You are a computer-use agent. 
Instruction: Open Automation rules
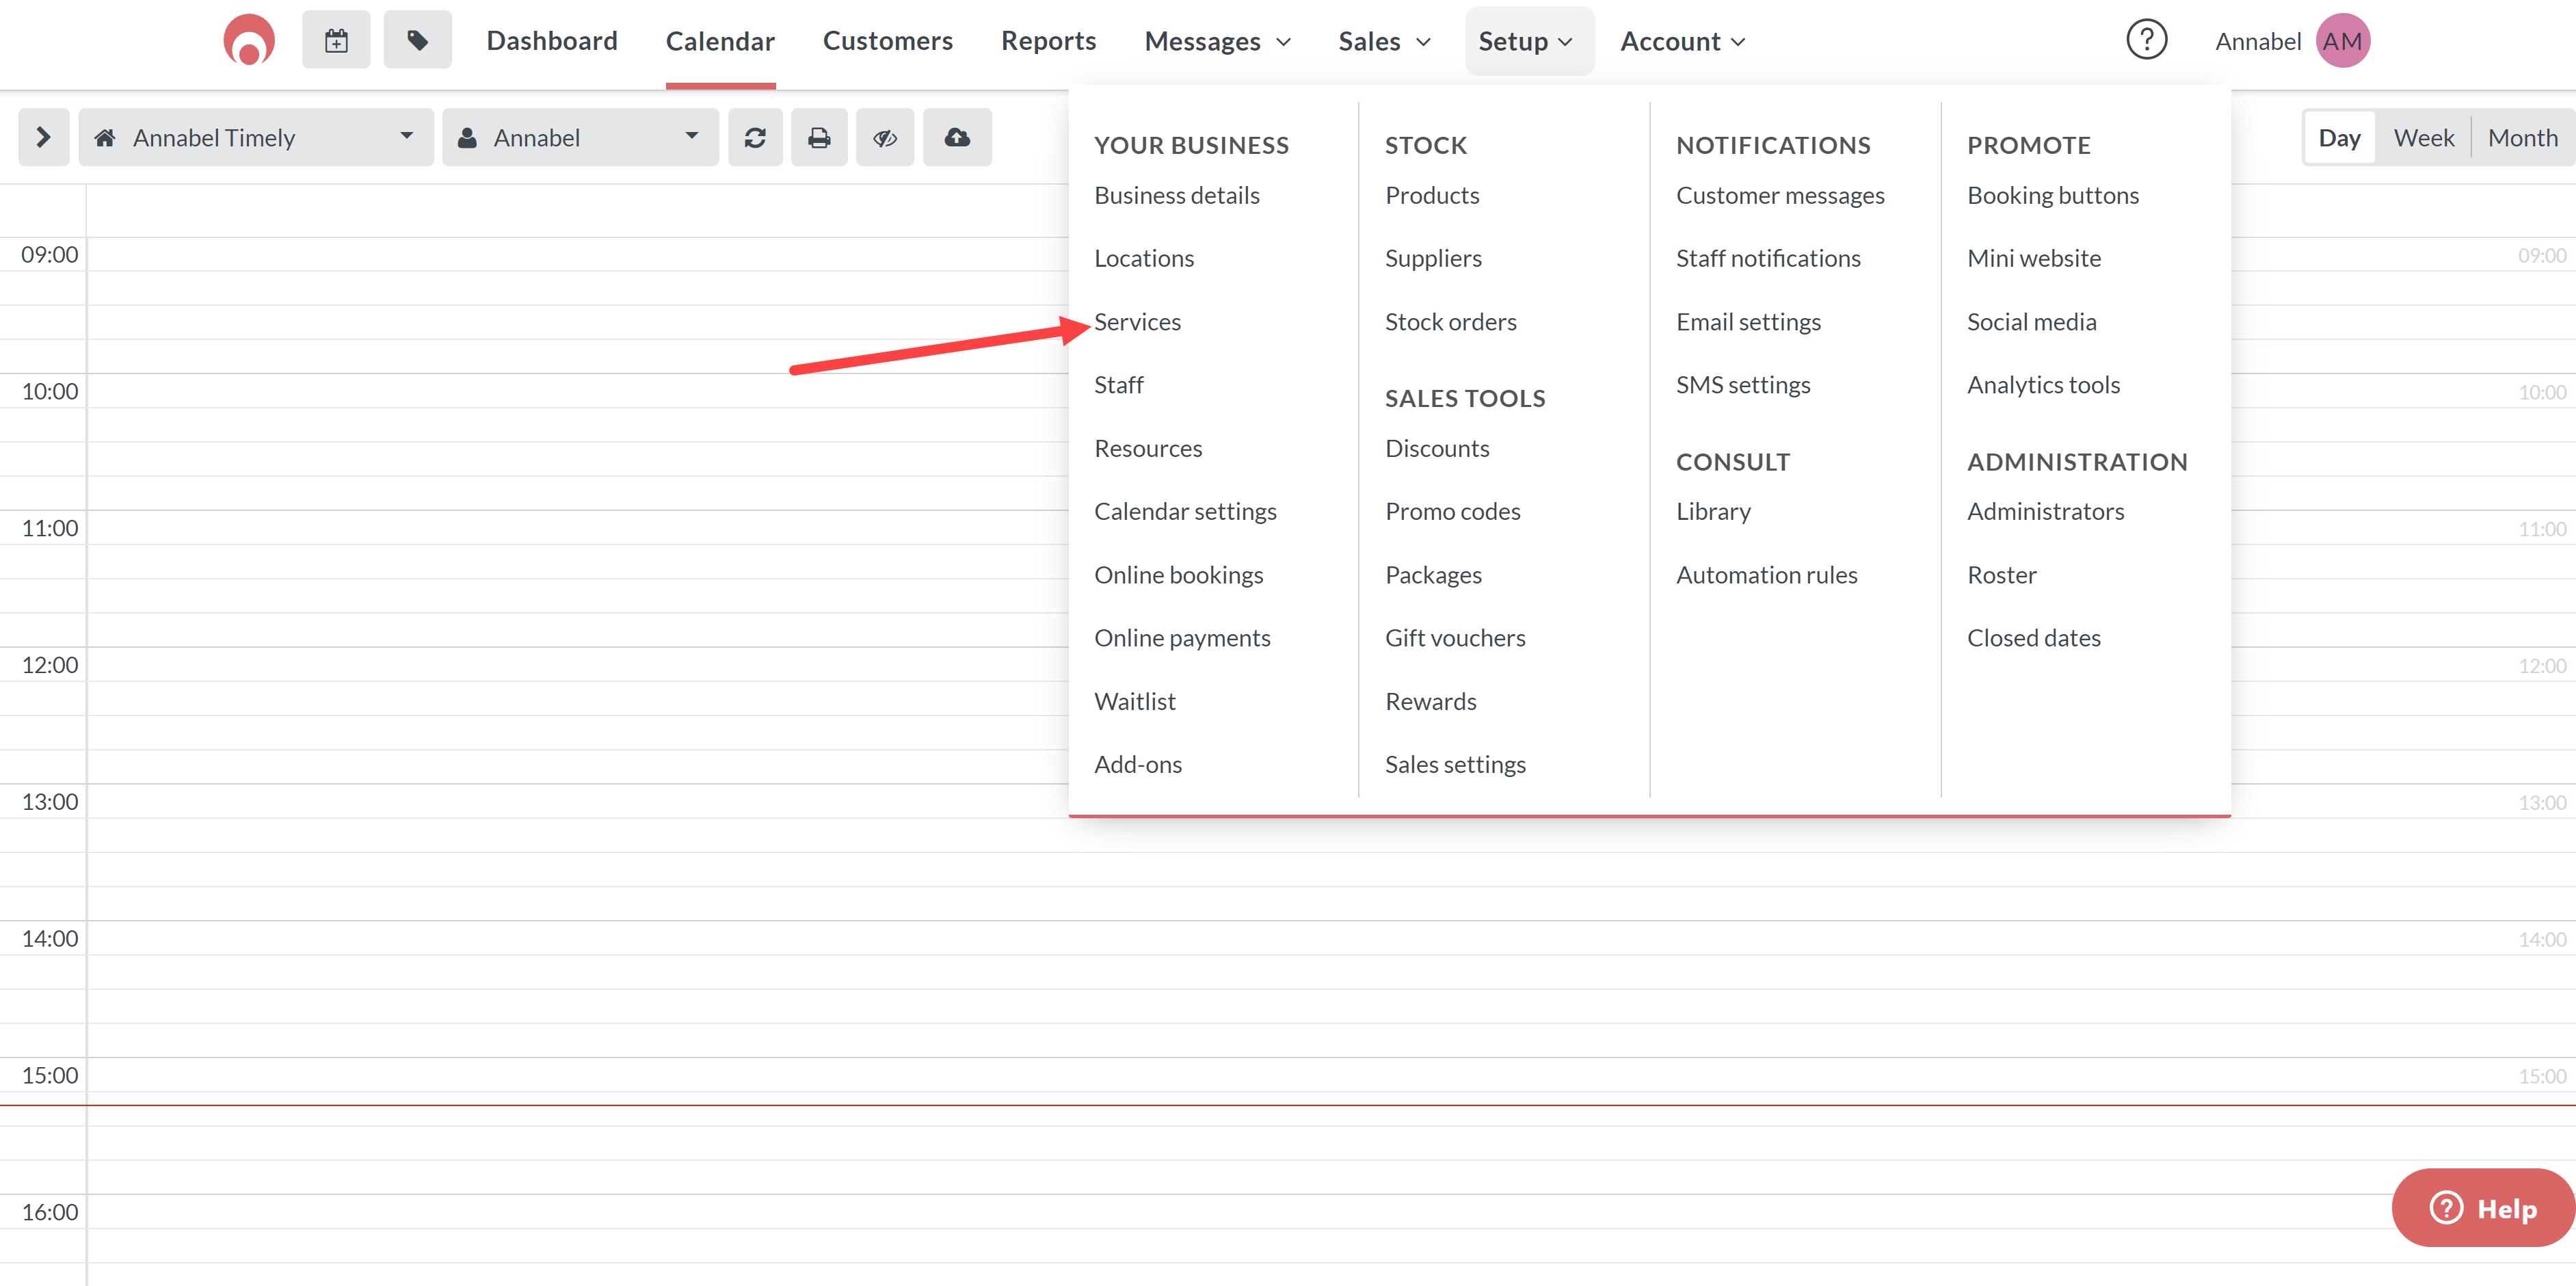click(1767, 575)
